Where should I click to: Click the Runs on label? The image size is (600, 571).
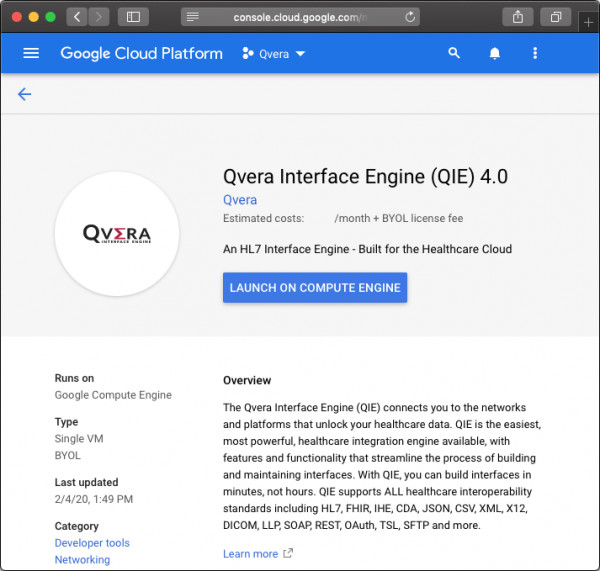(x=74, y=378)
